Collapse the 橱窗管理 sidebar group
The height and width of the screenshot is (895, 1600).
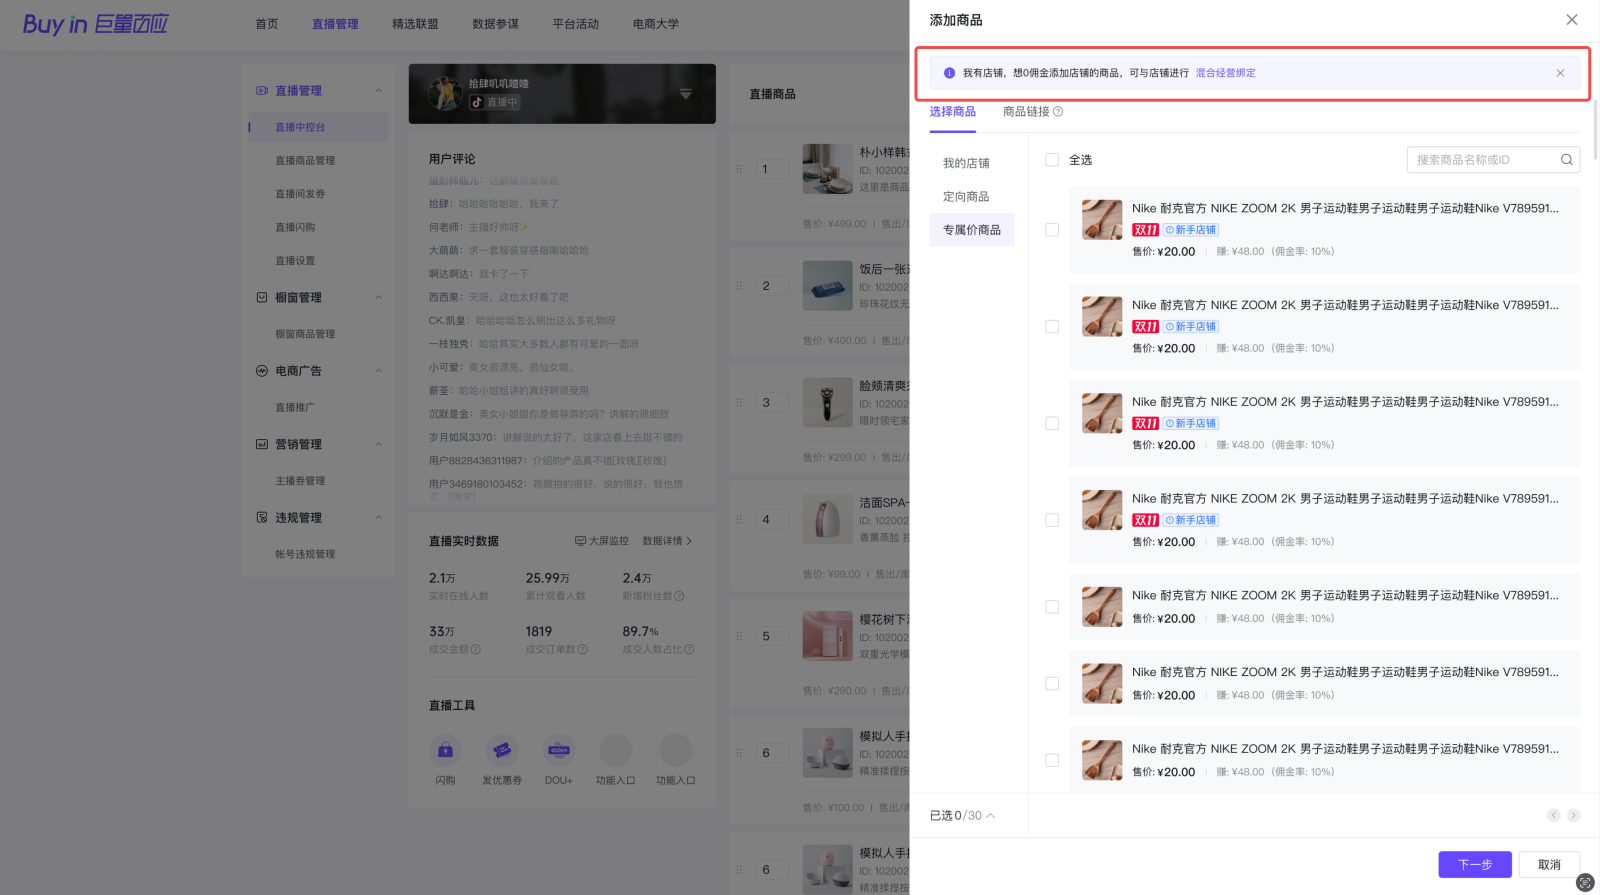click(379, 298)
